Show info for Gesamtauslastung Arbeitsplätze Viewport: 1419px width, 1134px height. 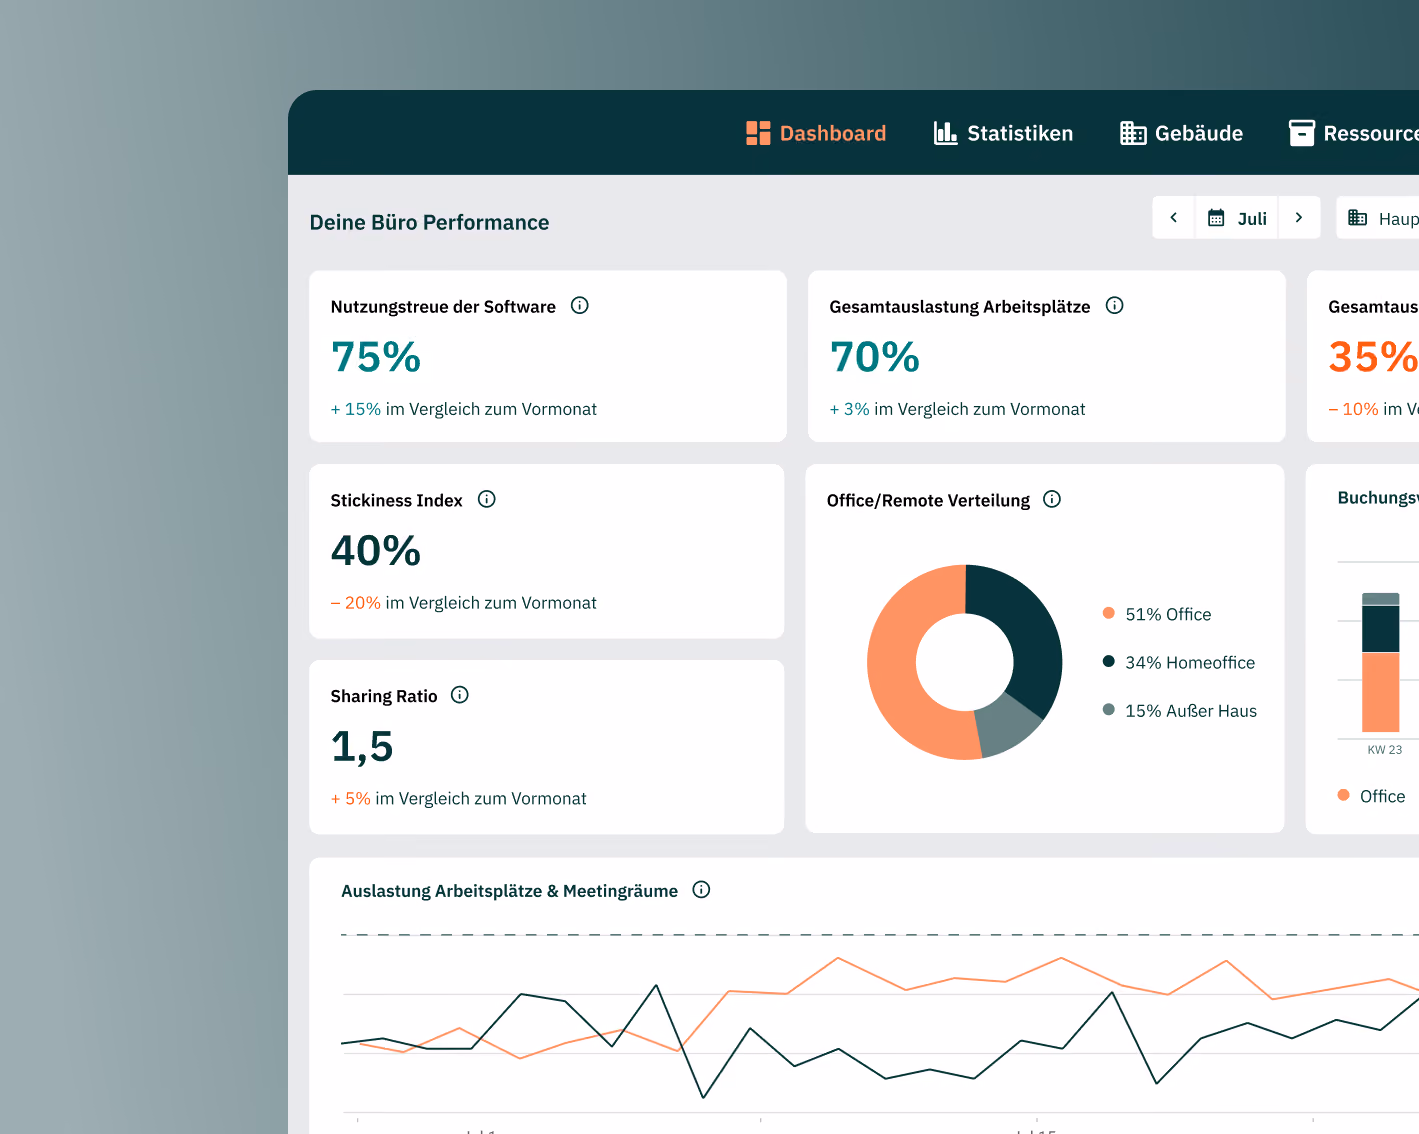pos(1115,306)
